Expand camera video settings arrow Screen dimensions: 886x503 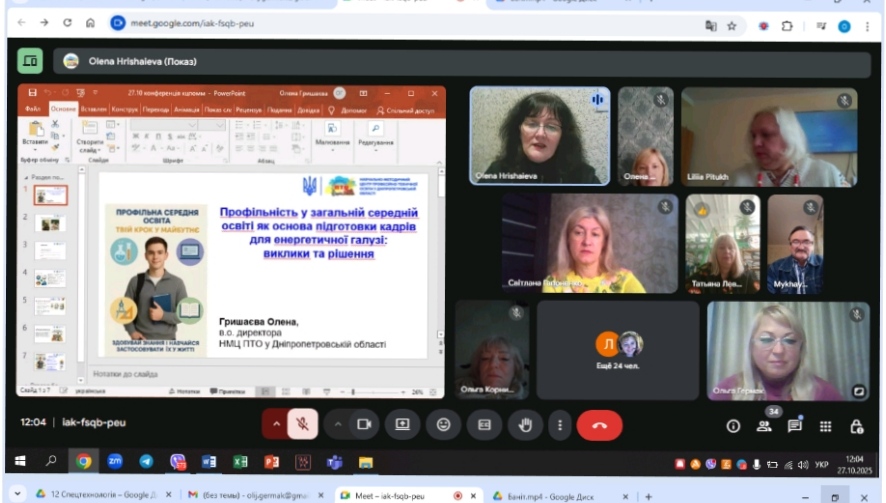[338, 424]
